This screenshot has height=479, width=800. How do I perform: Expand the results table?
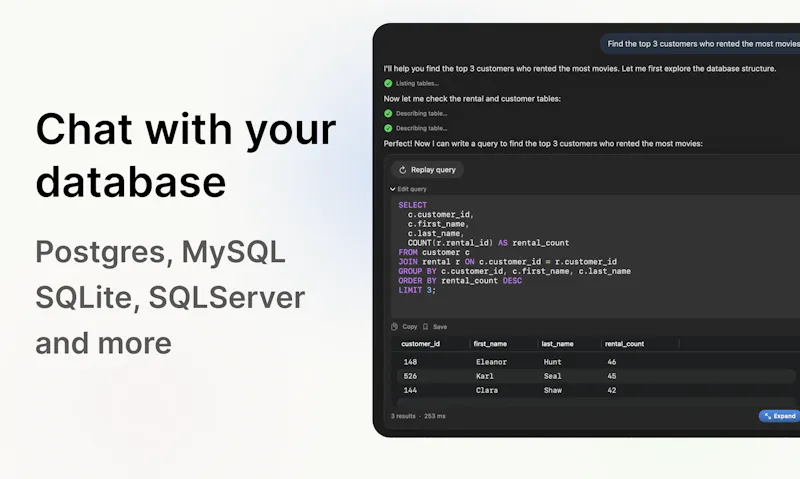pos(780,416)
